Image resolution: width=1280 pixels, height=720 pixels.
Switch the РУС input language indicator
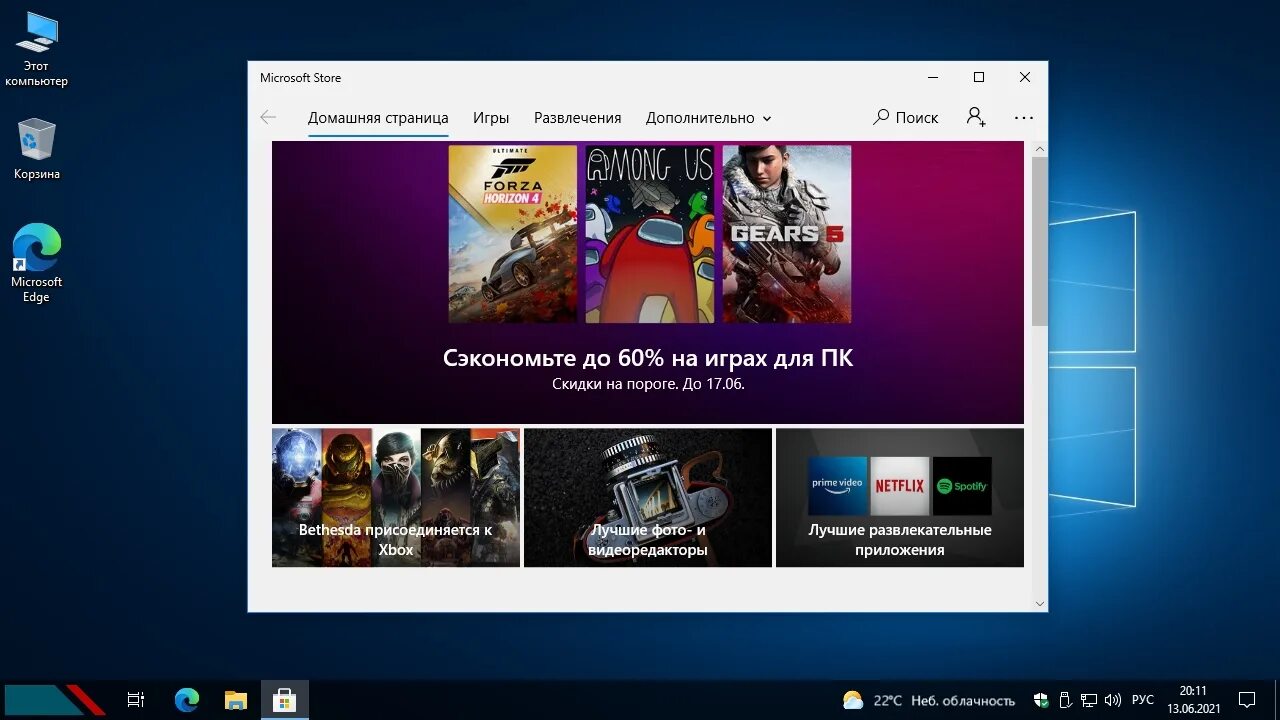click(1143, 700)
